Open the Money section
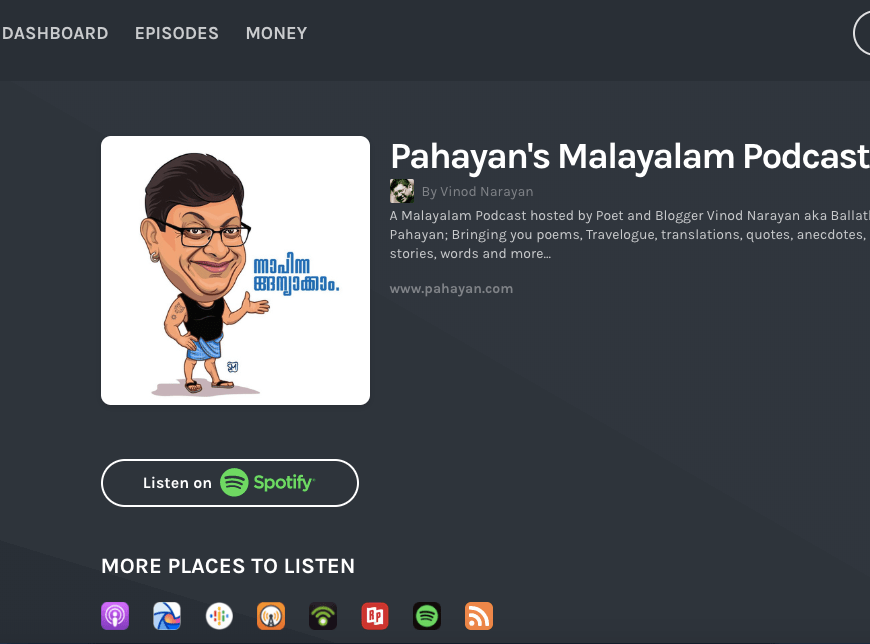Screen dimensions: 870x644 pyautogui.click(x=276, y=33)
